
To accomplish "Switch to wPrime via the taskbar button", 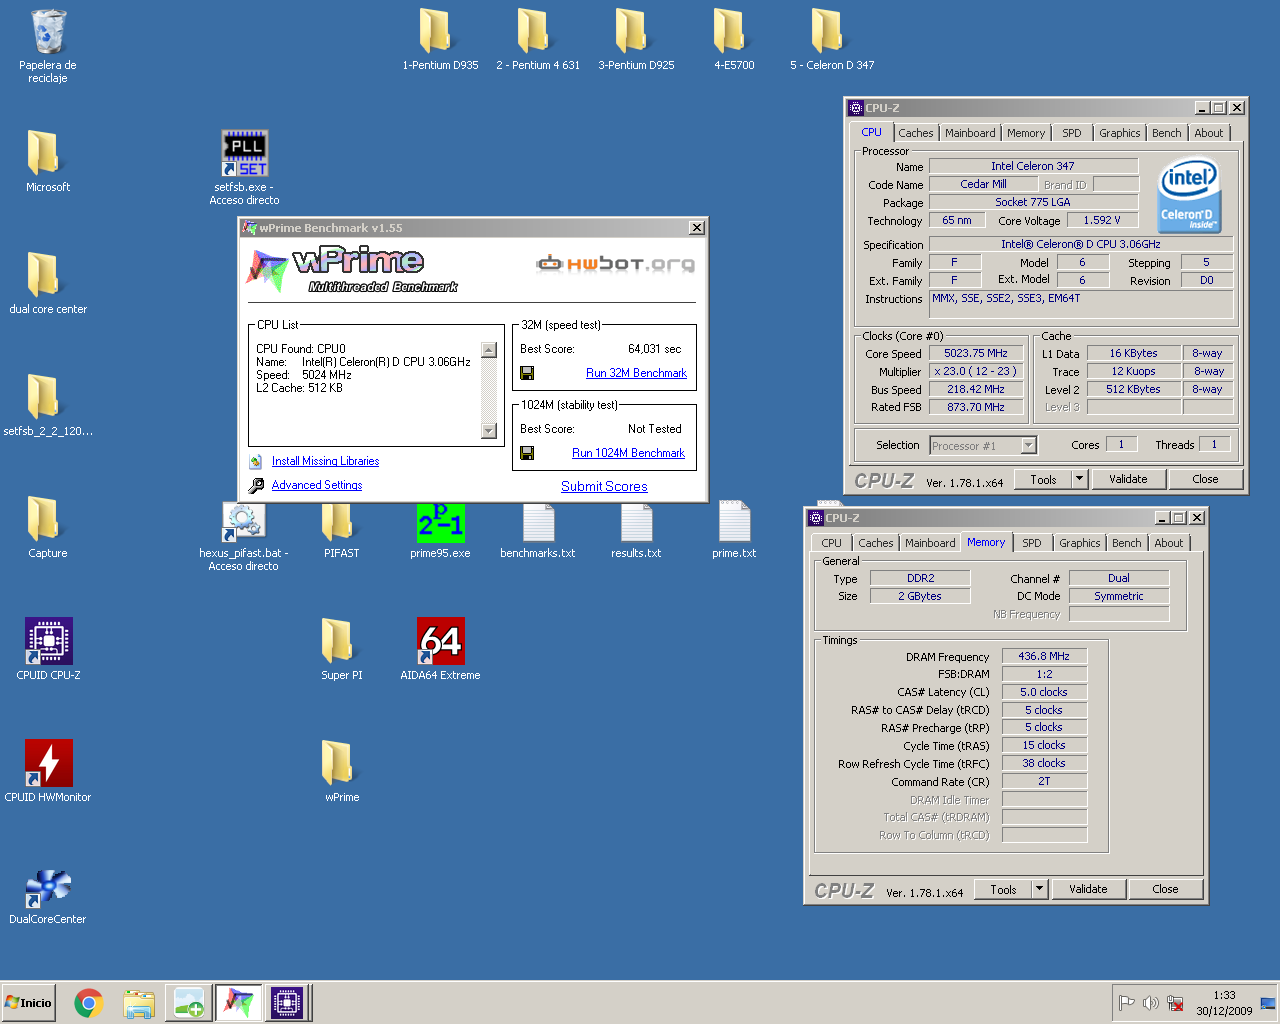I will 238,1003.
